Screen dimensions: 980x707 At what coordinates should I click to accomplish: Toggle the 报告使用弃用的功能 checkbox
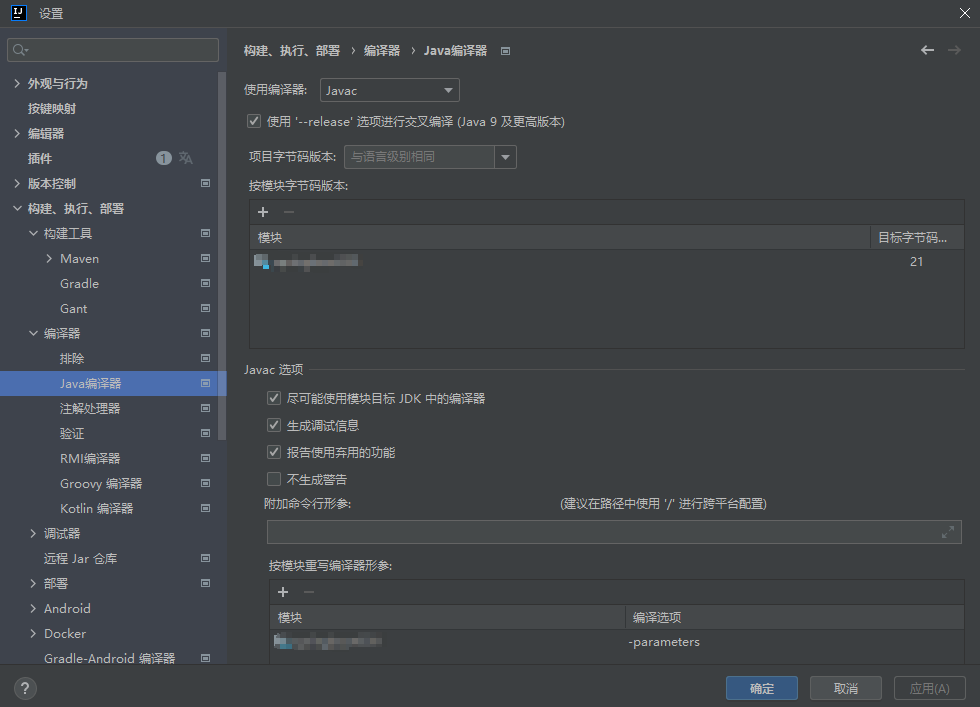point(274,452)
